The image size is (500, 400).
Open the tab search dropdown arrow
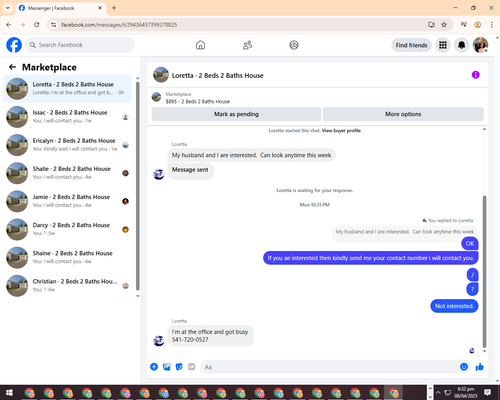pyautogui.click(x=8, y=8)
